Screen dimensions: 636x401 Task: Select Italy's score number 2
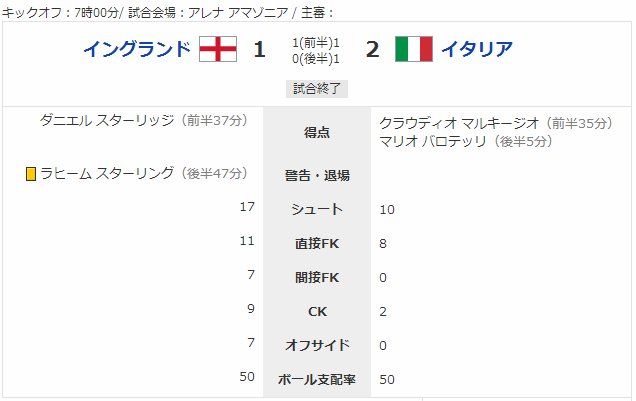tap(372, 49)
